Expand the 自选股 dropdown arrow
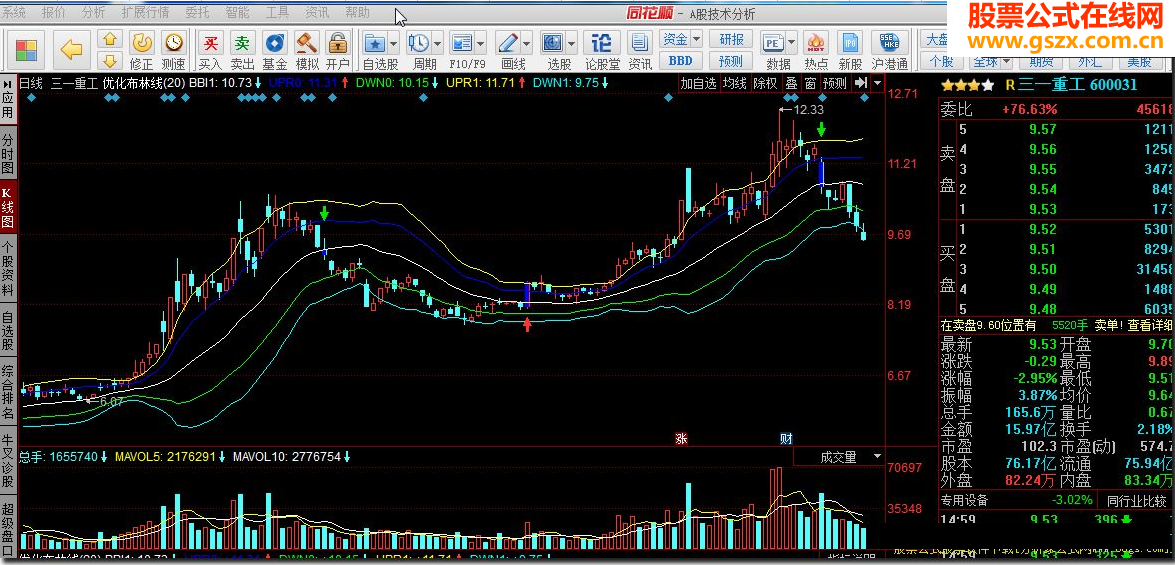 (394, 43)
